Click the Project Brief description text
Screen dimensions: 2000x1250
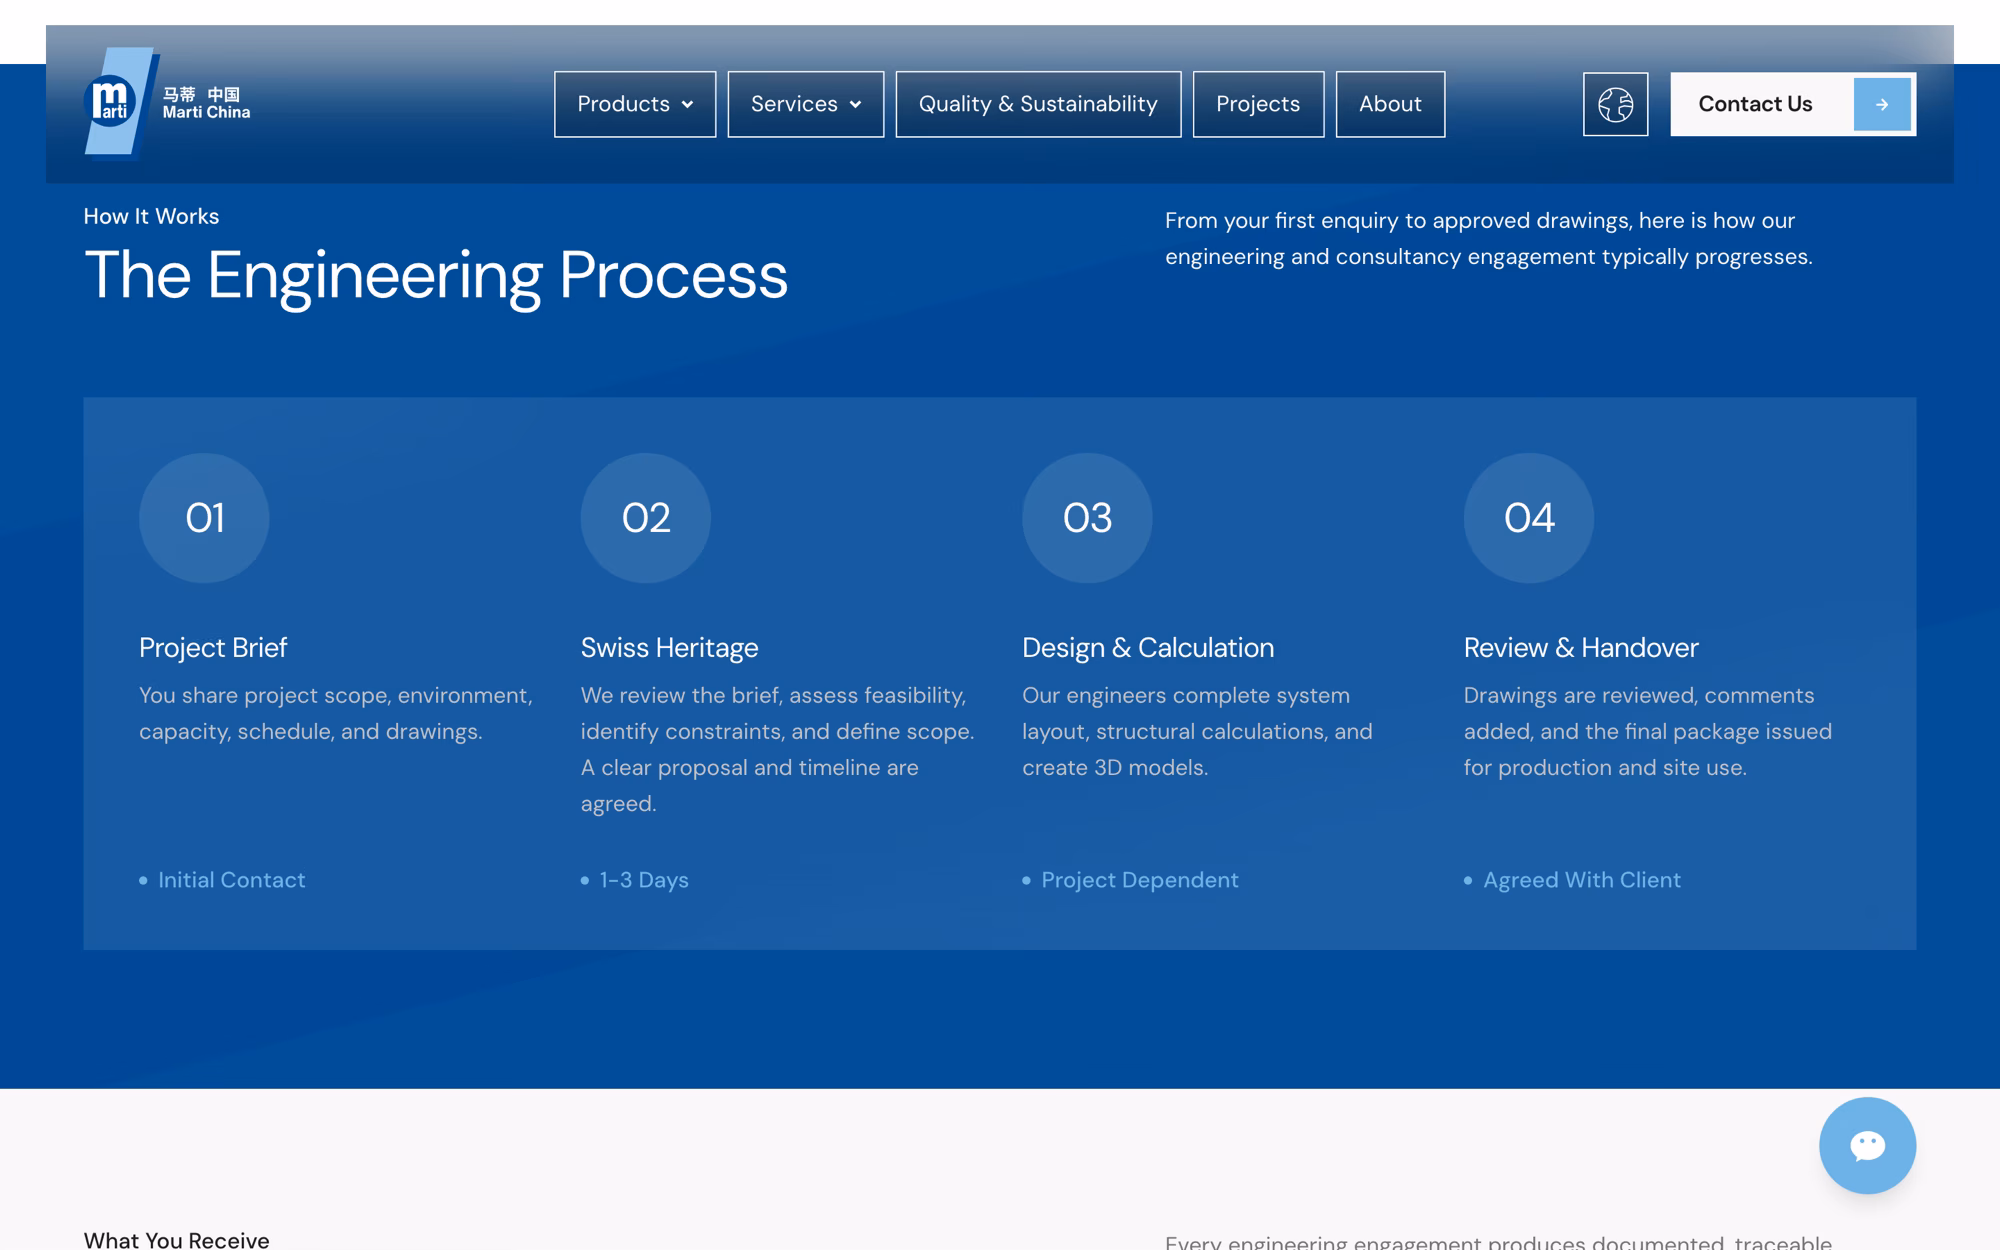pos(336,713)
